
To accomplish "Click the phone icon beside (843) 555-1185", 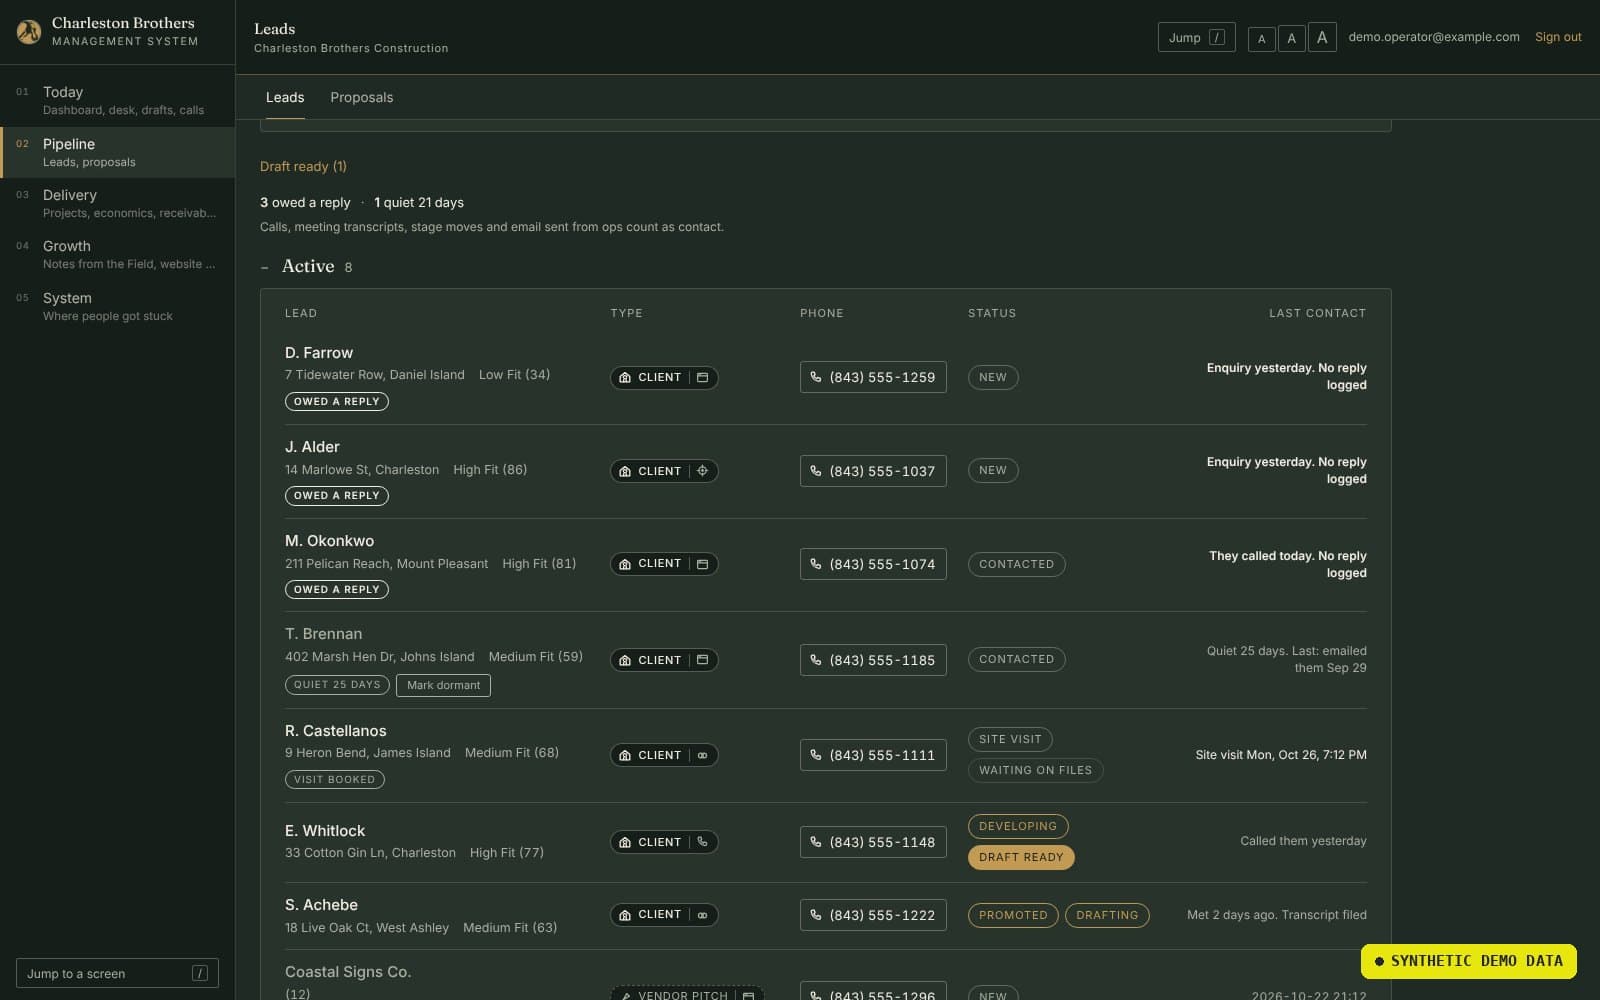I will coord(816,660).
